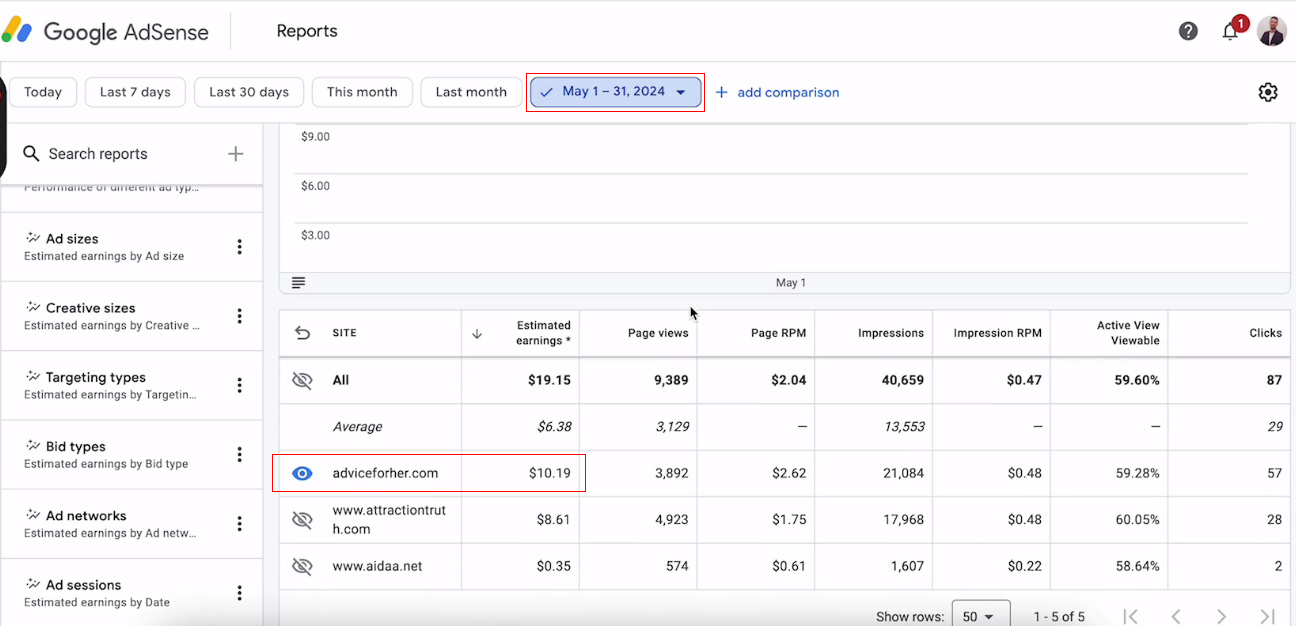1296x626 pixels.
Task: Open more options for Bid types report
Action: (239, 454)
